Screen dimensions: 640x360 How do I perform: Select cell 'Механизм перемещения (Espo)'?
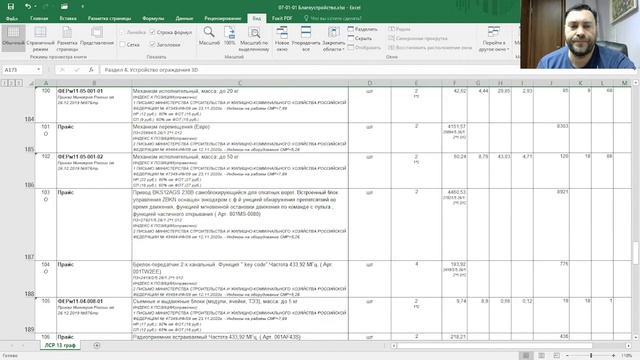[x=240, y=138]
